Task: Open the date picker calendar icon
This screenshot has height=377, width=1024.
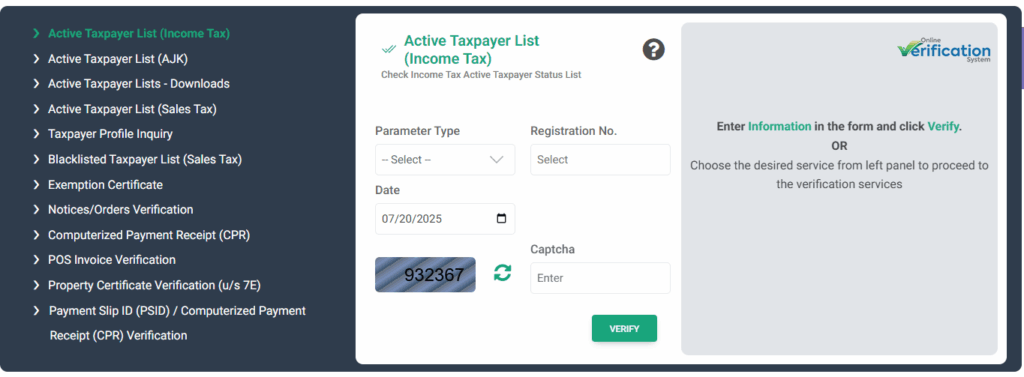Action: click(502, 219)
